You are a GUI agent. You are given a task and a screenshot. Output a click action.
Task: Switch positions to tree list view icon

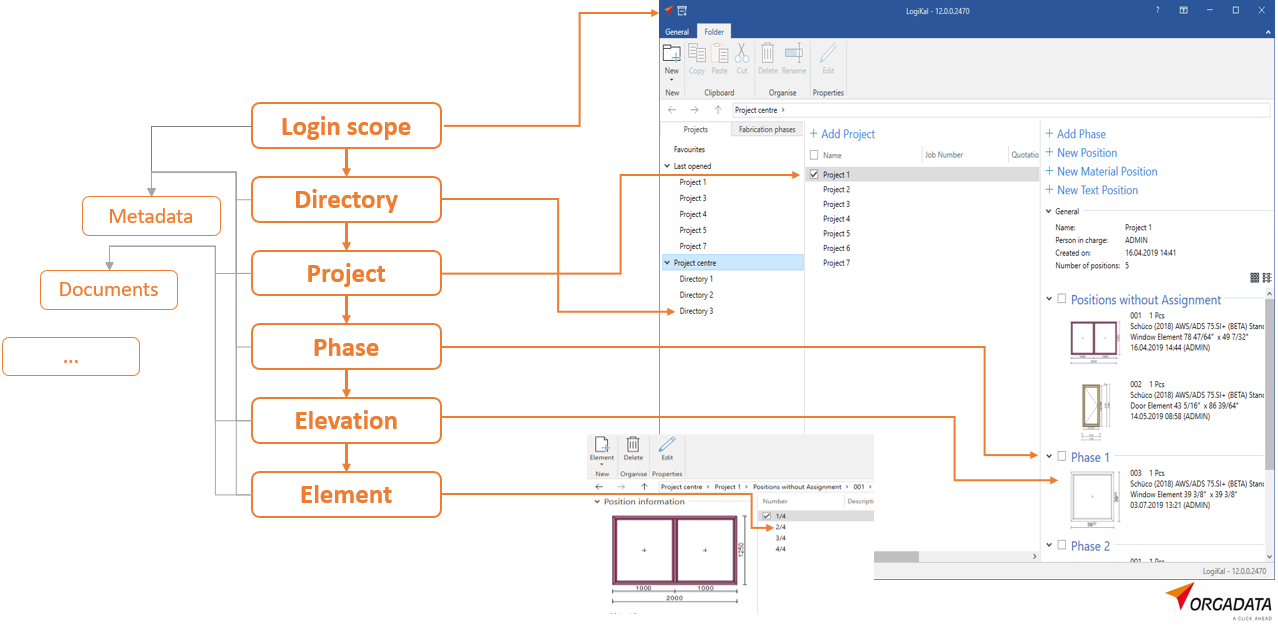(x=1267, y=277)
